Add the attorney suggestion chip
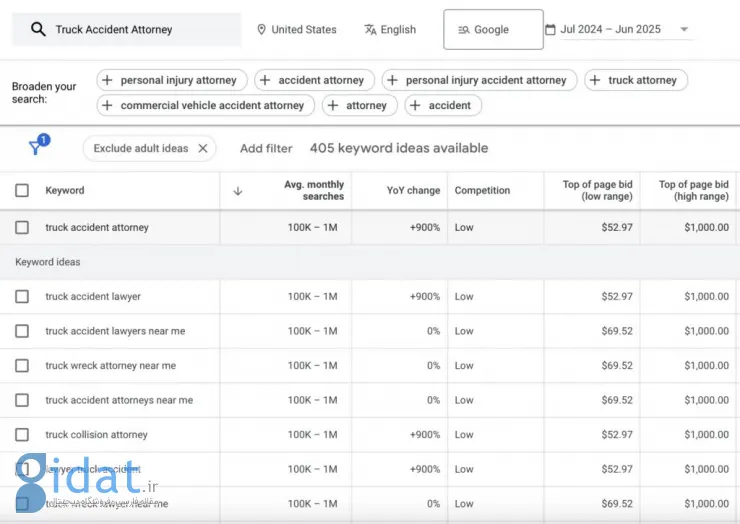This screenshot has width=740, height=524. pos(360,105)
